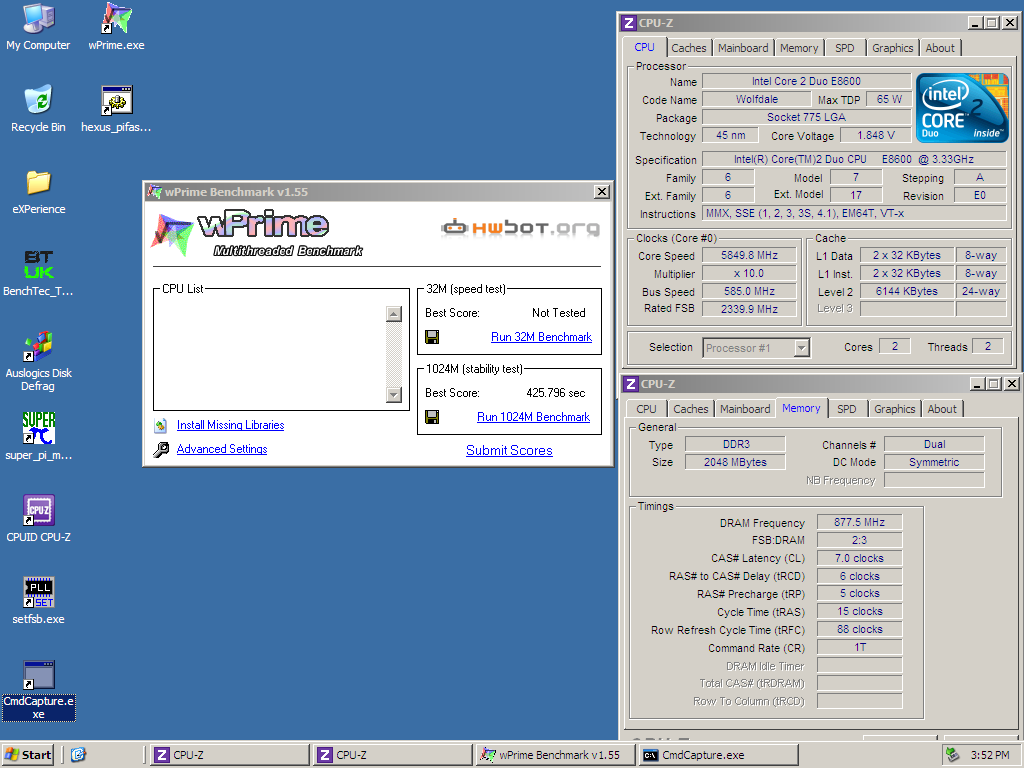Activate first CPU-Z taskbar button
Image resolution: width=1024 pixels, height=768 pixels.
tap(229, 755)
